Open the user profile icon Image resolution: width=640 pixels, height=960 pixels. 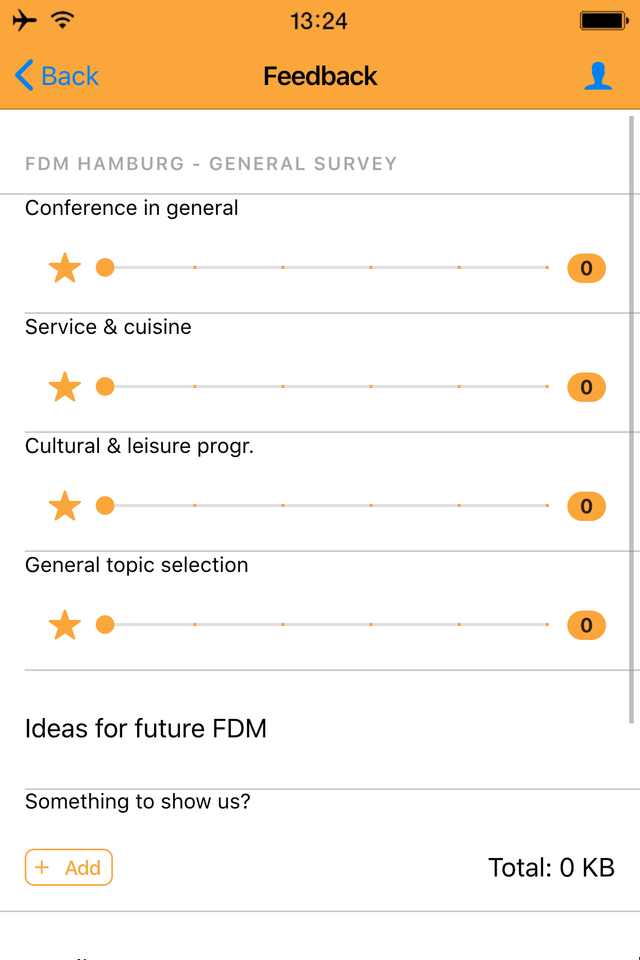coord(598,76)
